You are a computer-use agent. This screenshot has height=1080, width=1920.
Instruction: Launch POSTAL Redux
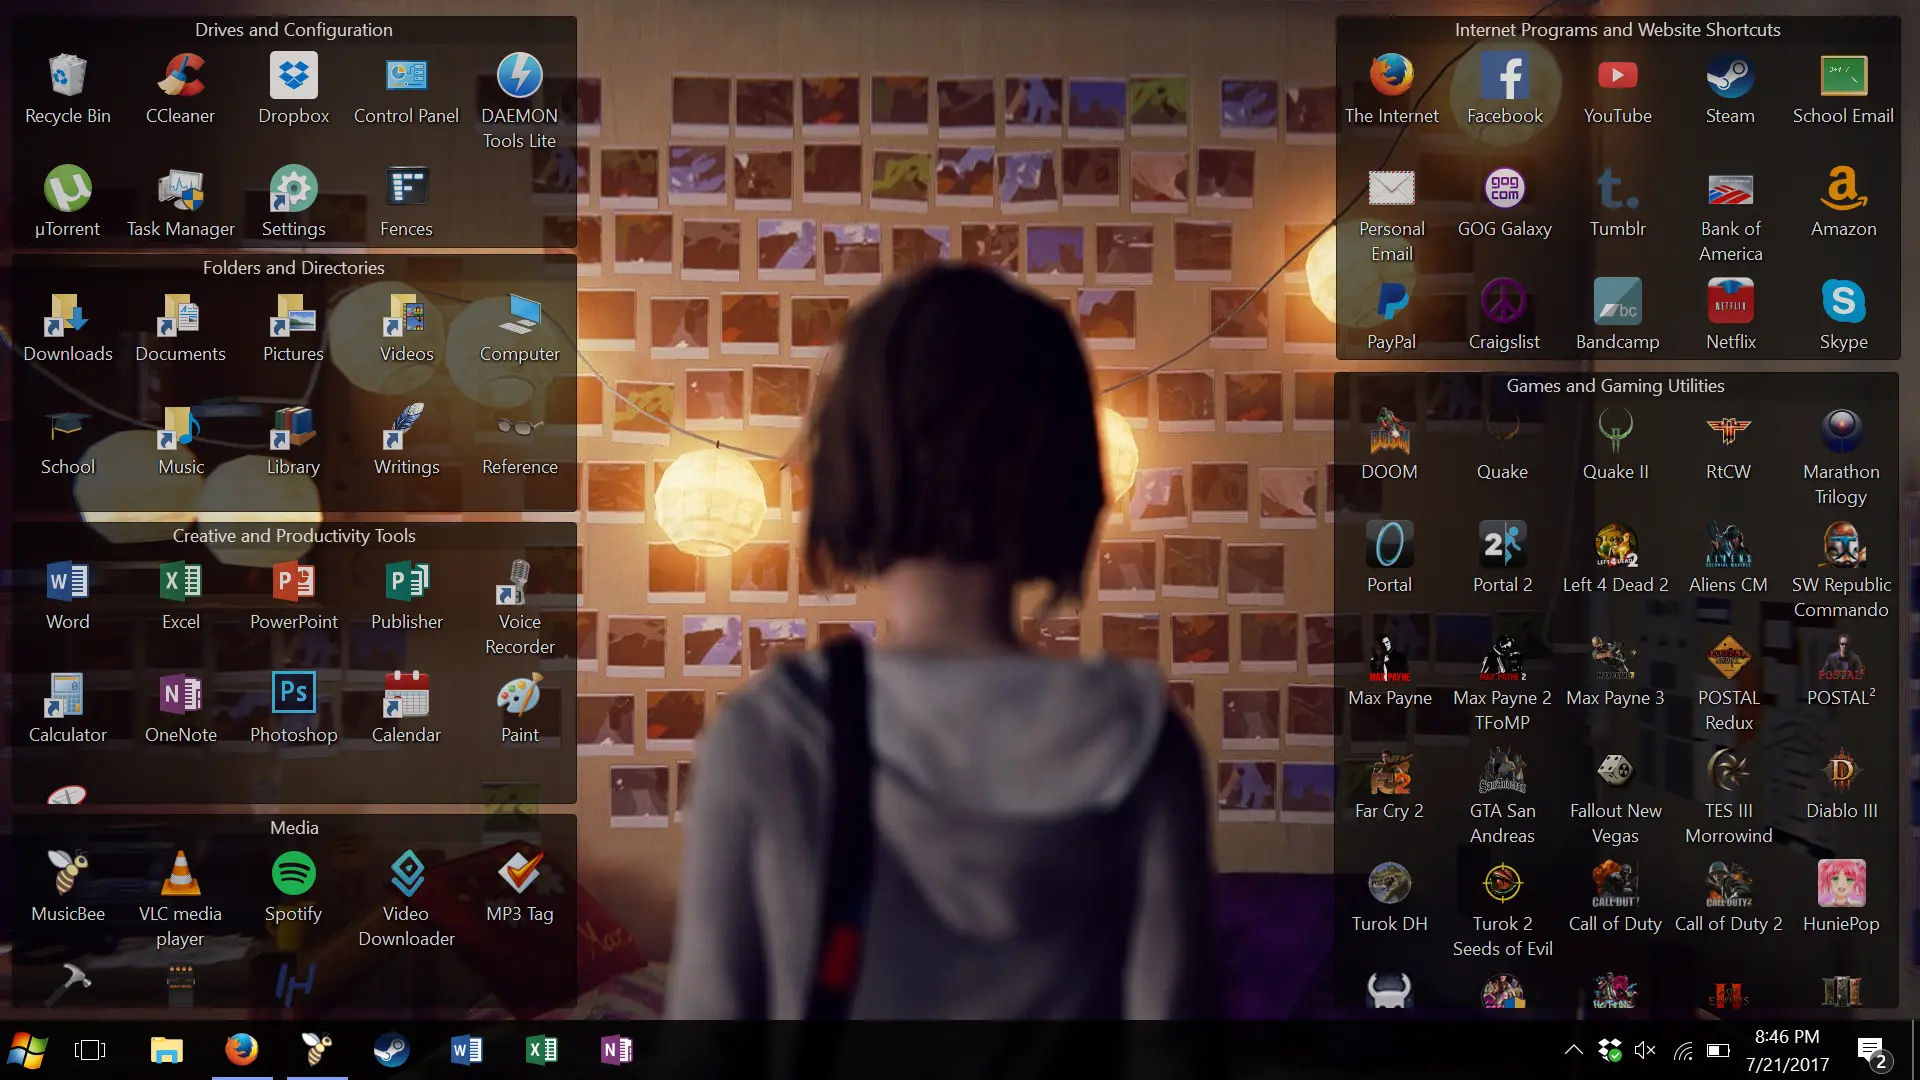click(1728, 684)
